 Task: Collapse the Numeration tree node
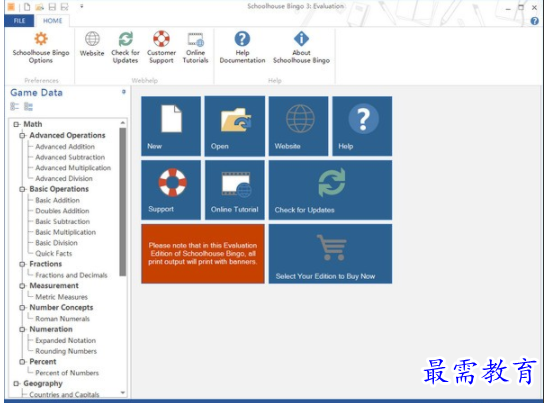(22, 329)
